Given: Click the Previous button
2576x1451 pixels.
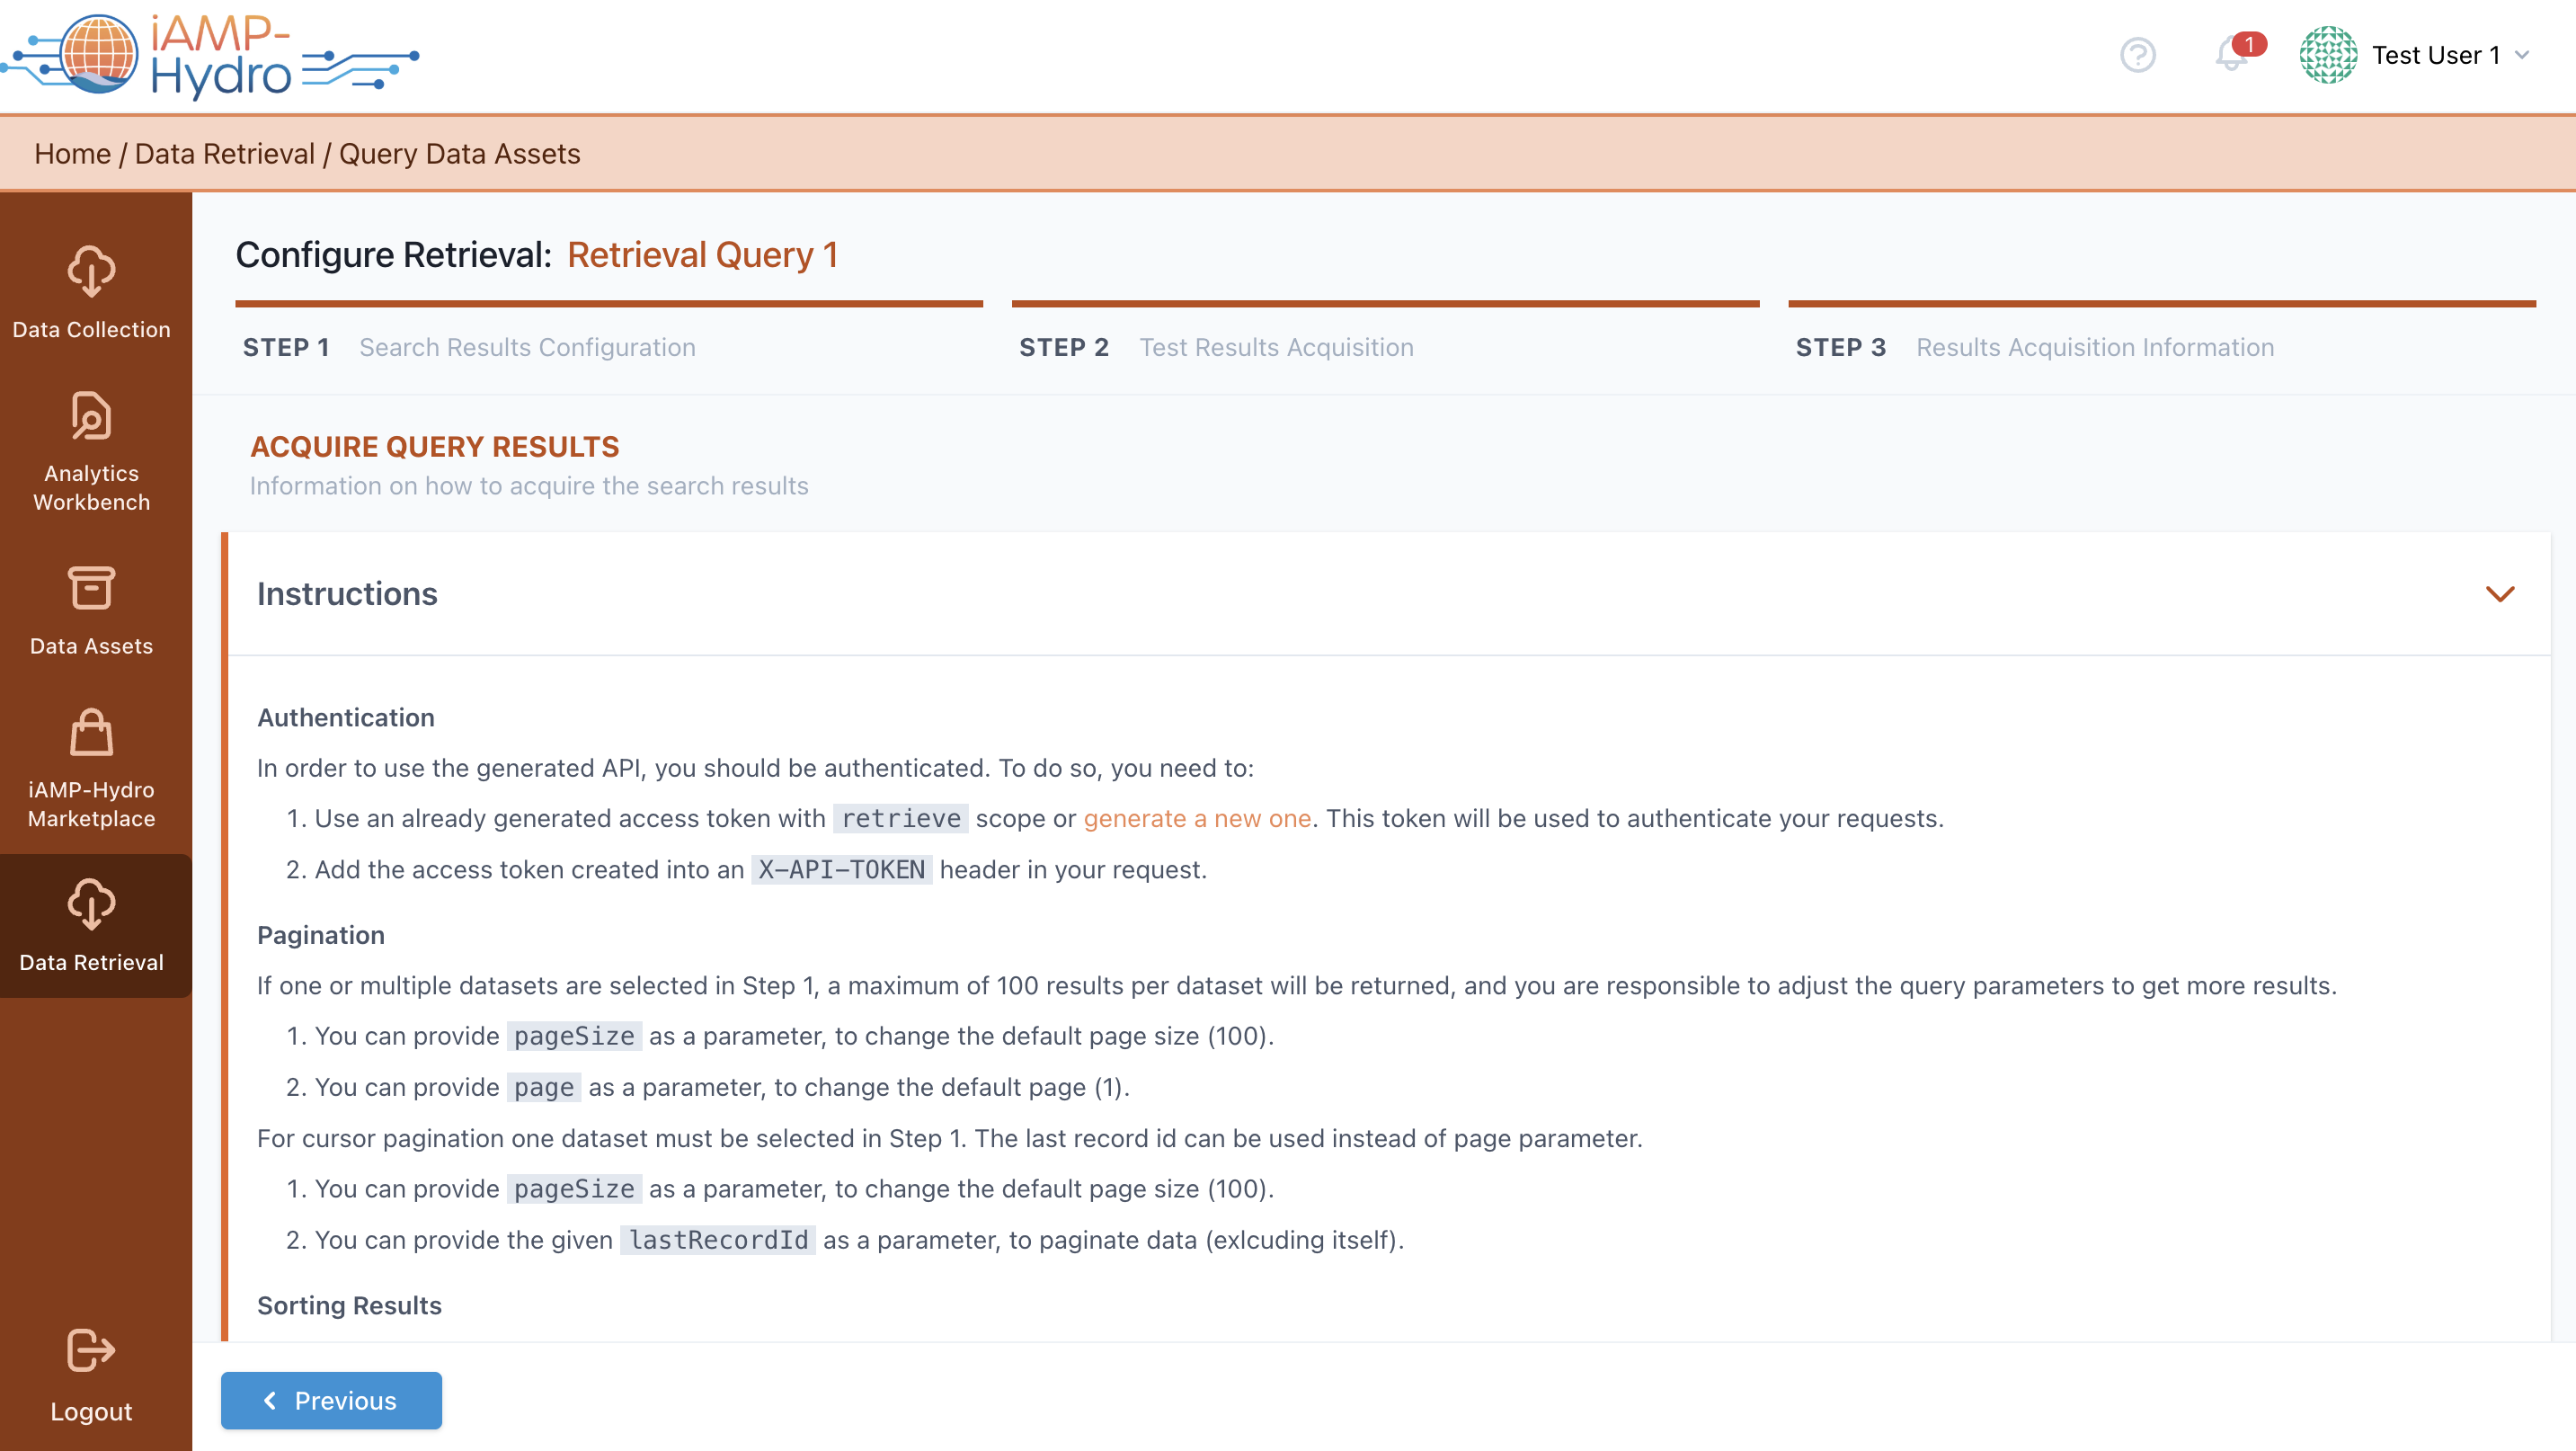Looking at the screenshot, I should pos(331,1400).
